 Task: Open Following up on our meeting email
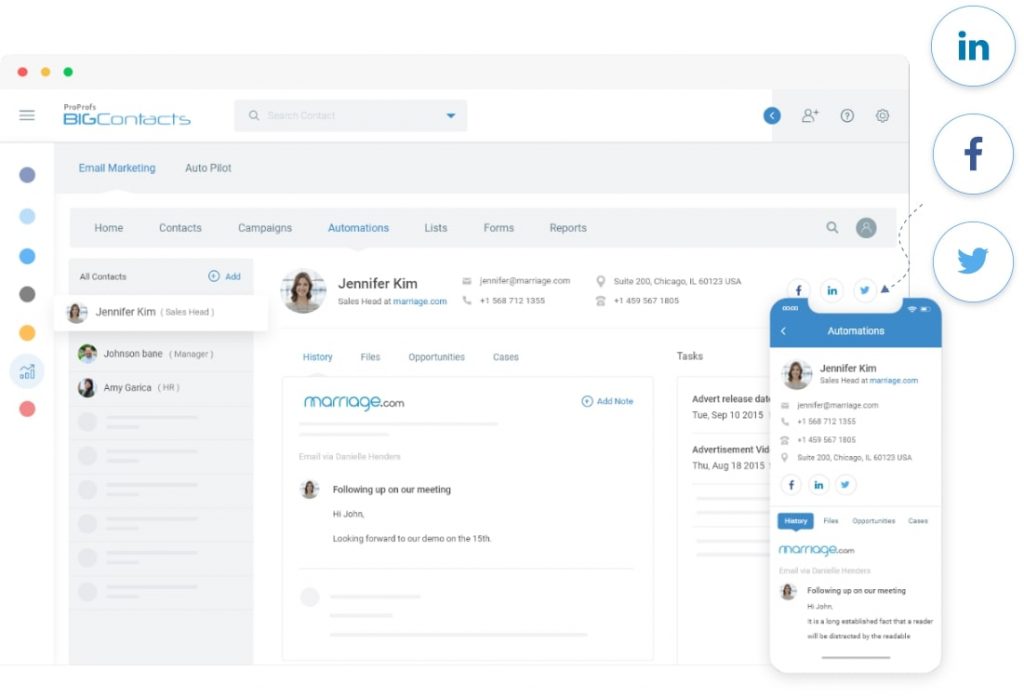[391, 489]
